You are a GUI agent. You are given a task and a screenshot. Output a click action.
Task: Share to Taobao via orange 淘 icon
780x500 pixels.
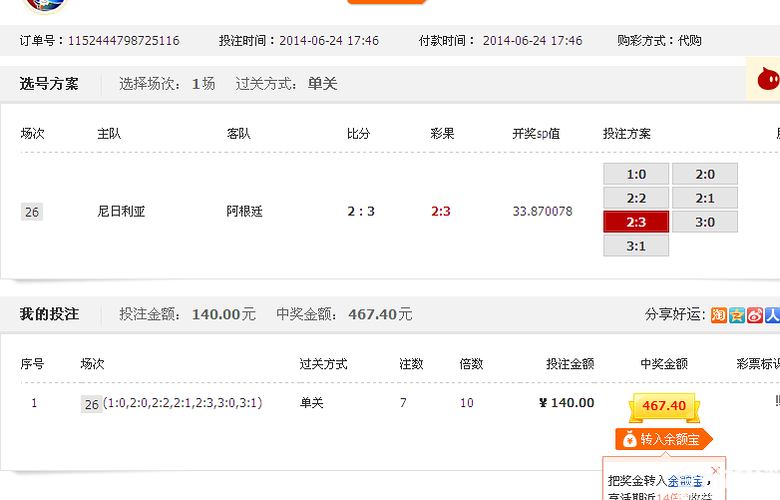coord(719,315)
